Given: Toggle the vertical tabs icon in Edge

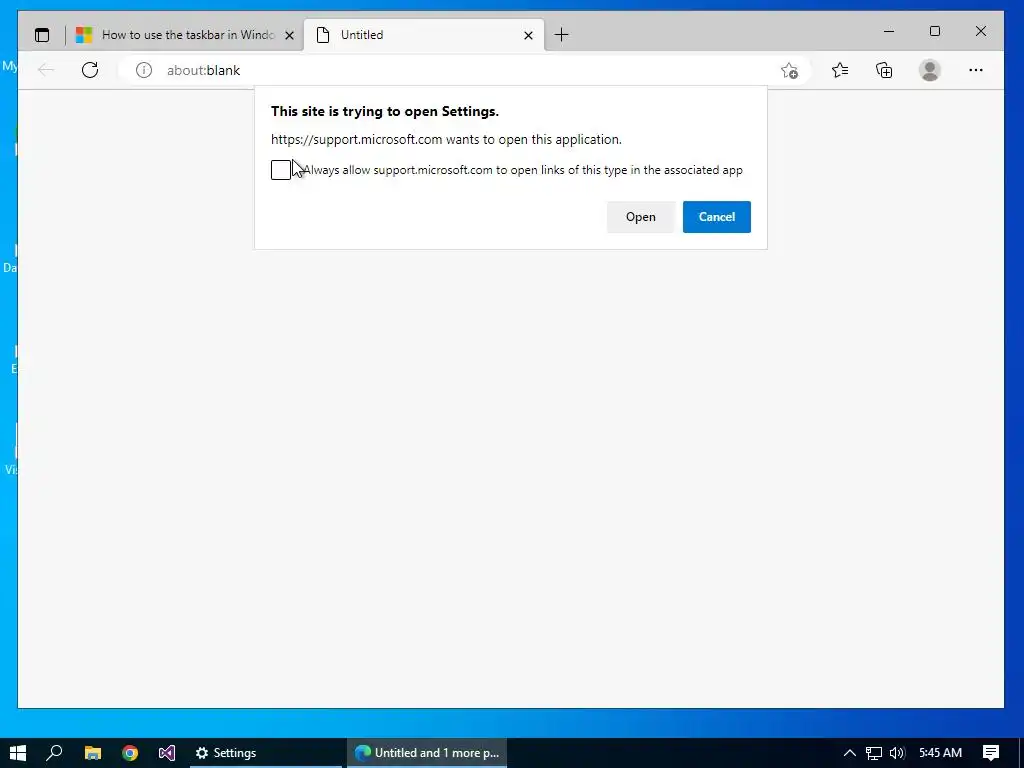Looking at the screenshot, I should 42,35.
